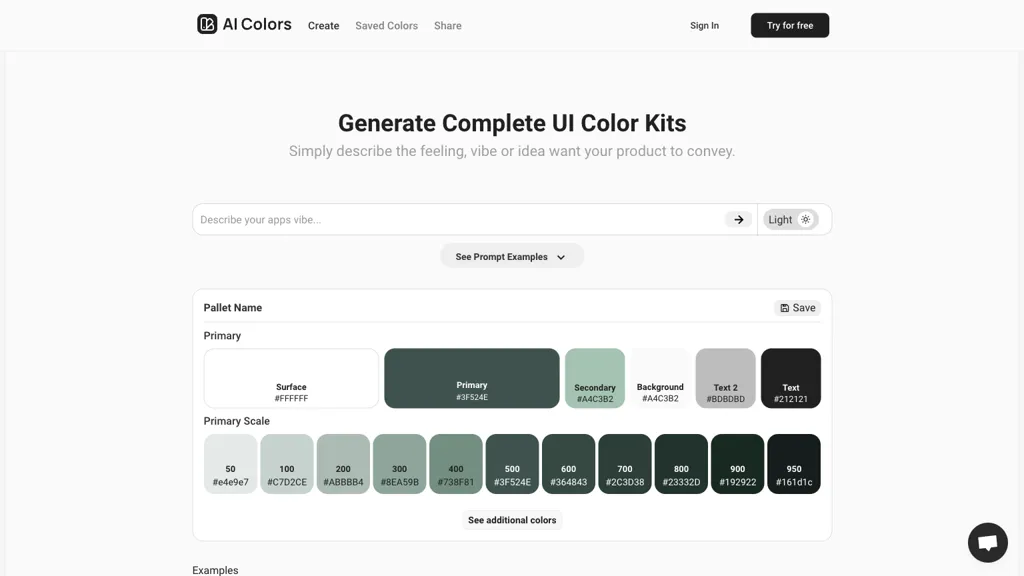The image size is (1024, 576).
Task: Click the AI Colors brand name
Action: coord(257,24)
